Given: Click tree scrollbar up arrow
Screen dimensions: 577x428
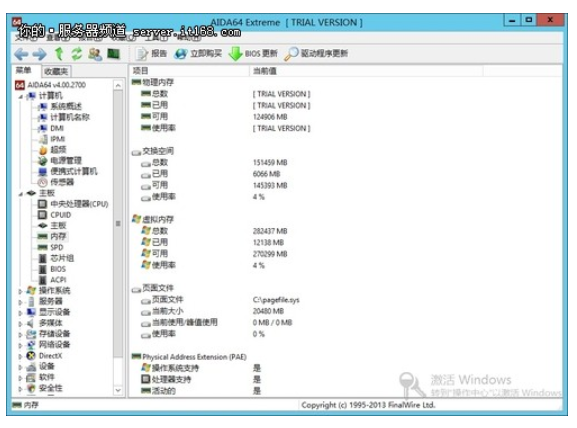Looking at the screenshot, I should click(118, 85).
